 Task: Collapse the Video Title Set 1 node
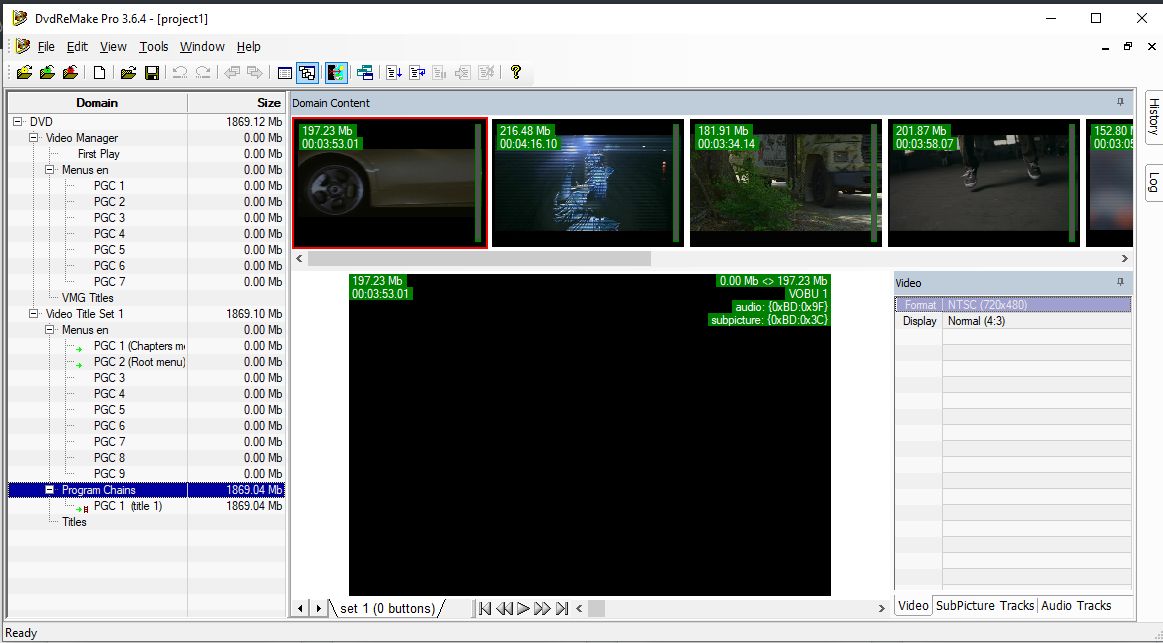[x=34, y=314]
